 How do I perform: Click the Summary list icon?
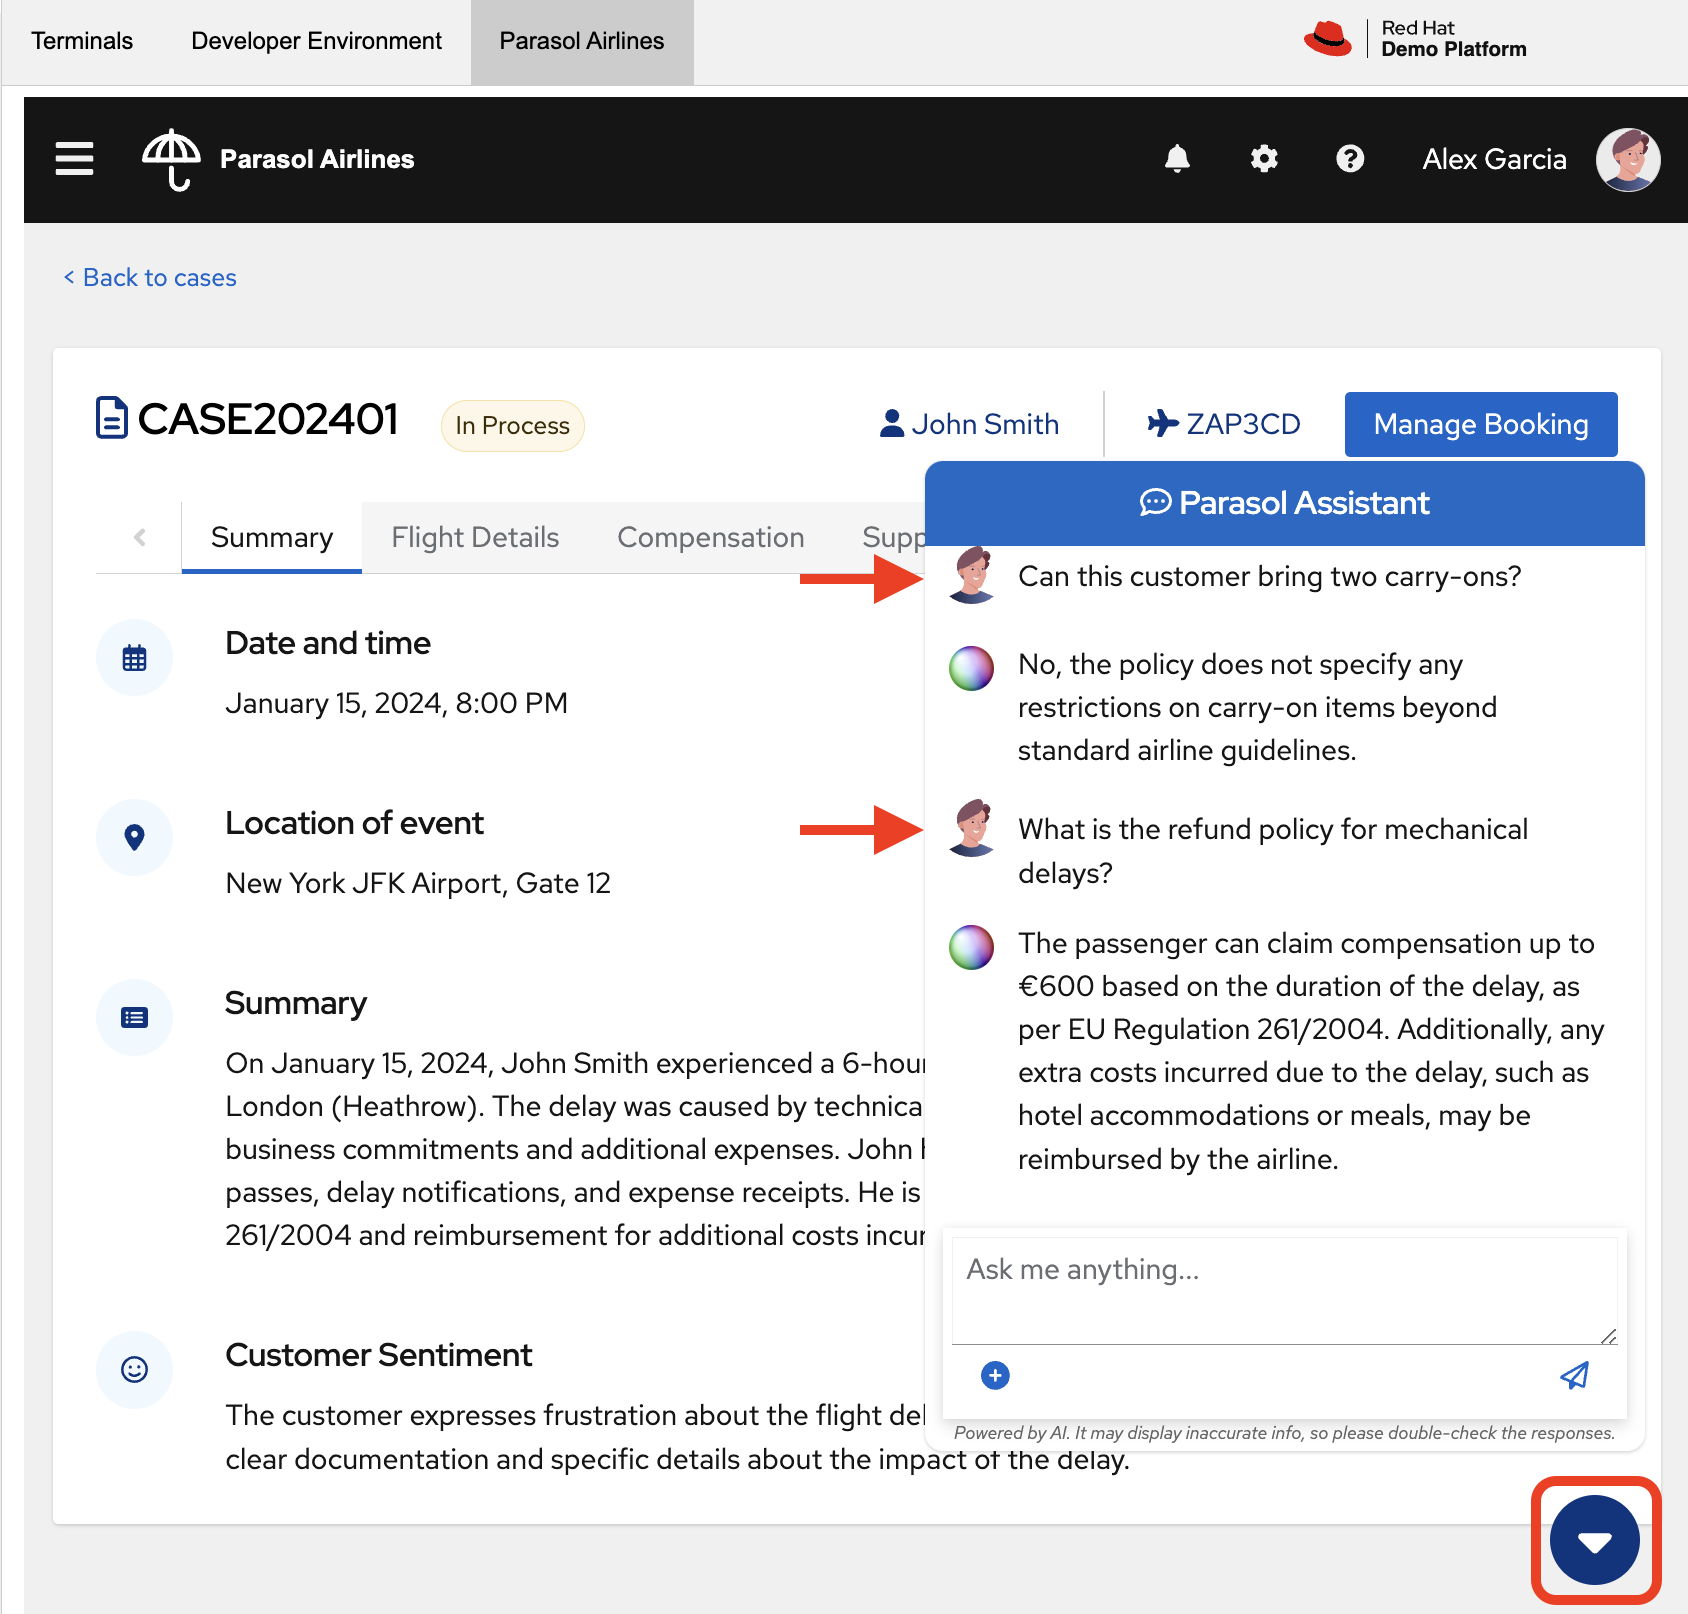coord(134,1017)
